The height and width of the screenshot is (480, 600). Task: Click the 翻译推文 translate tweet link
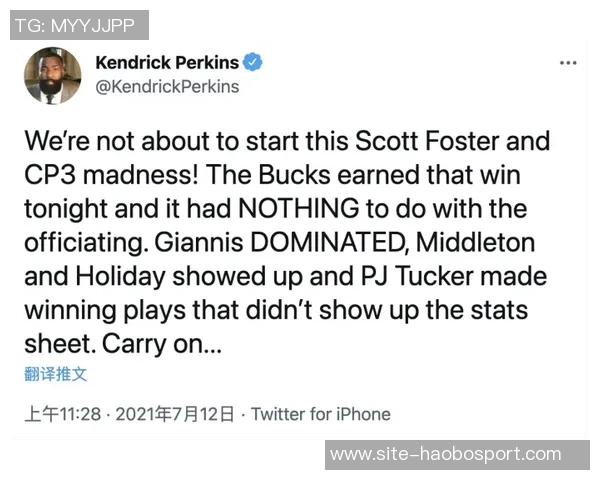[x=56, y=374]
